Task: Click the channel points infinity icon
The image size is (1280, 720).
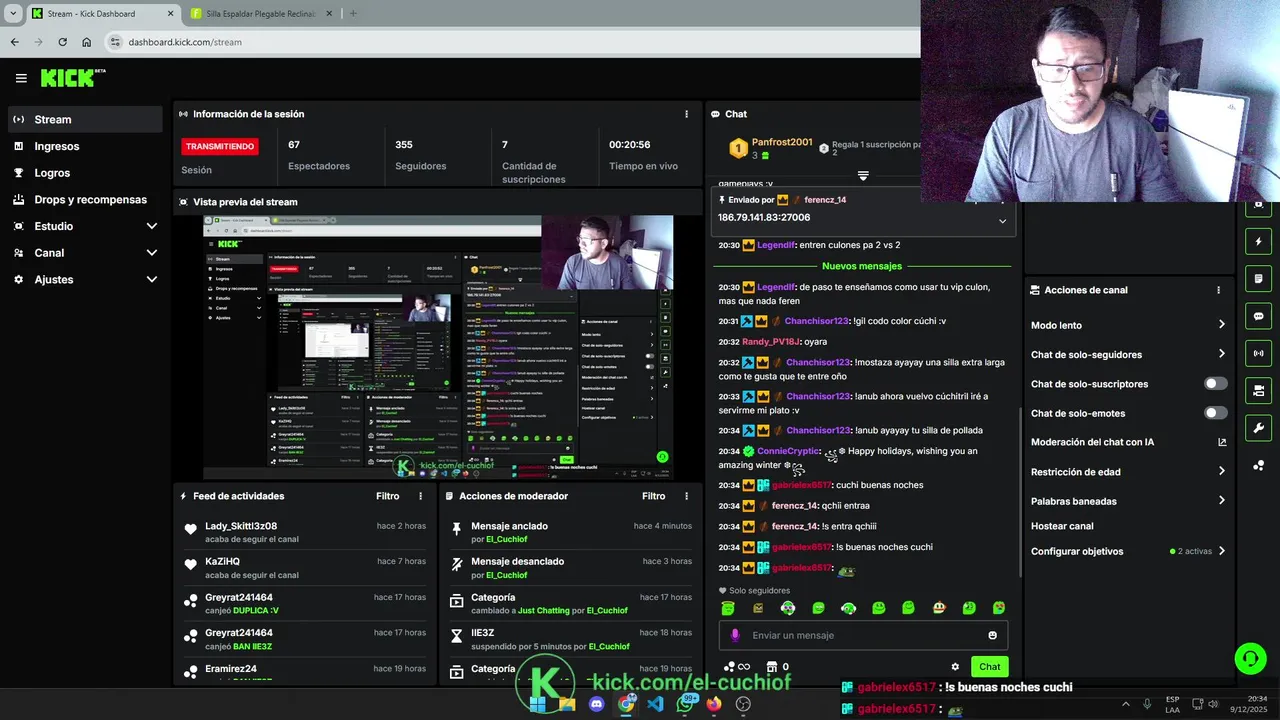Action: point(737,667)
